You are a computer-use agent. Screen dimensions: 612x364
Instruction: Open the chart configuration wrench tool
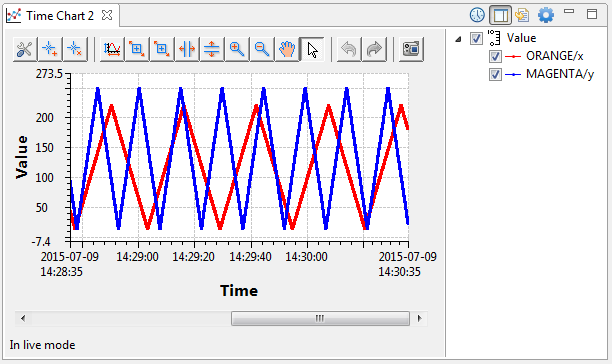pyautogui.click(x=25, y=49)
